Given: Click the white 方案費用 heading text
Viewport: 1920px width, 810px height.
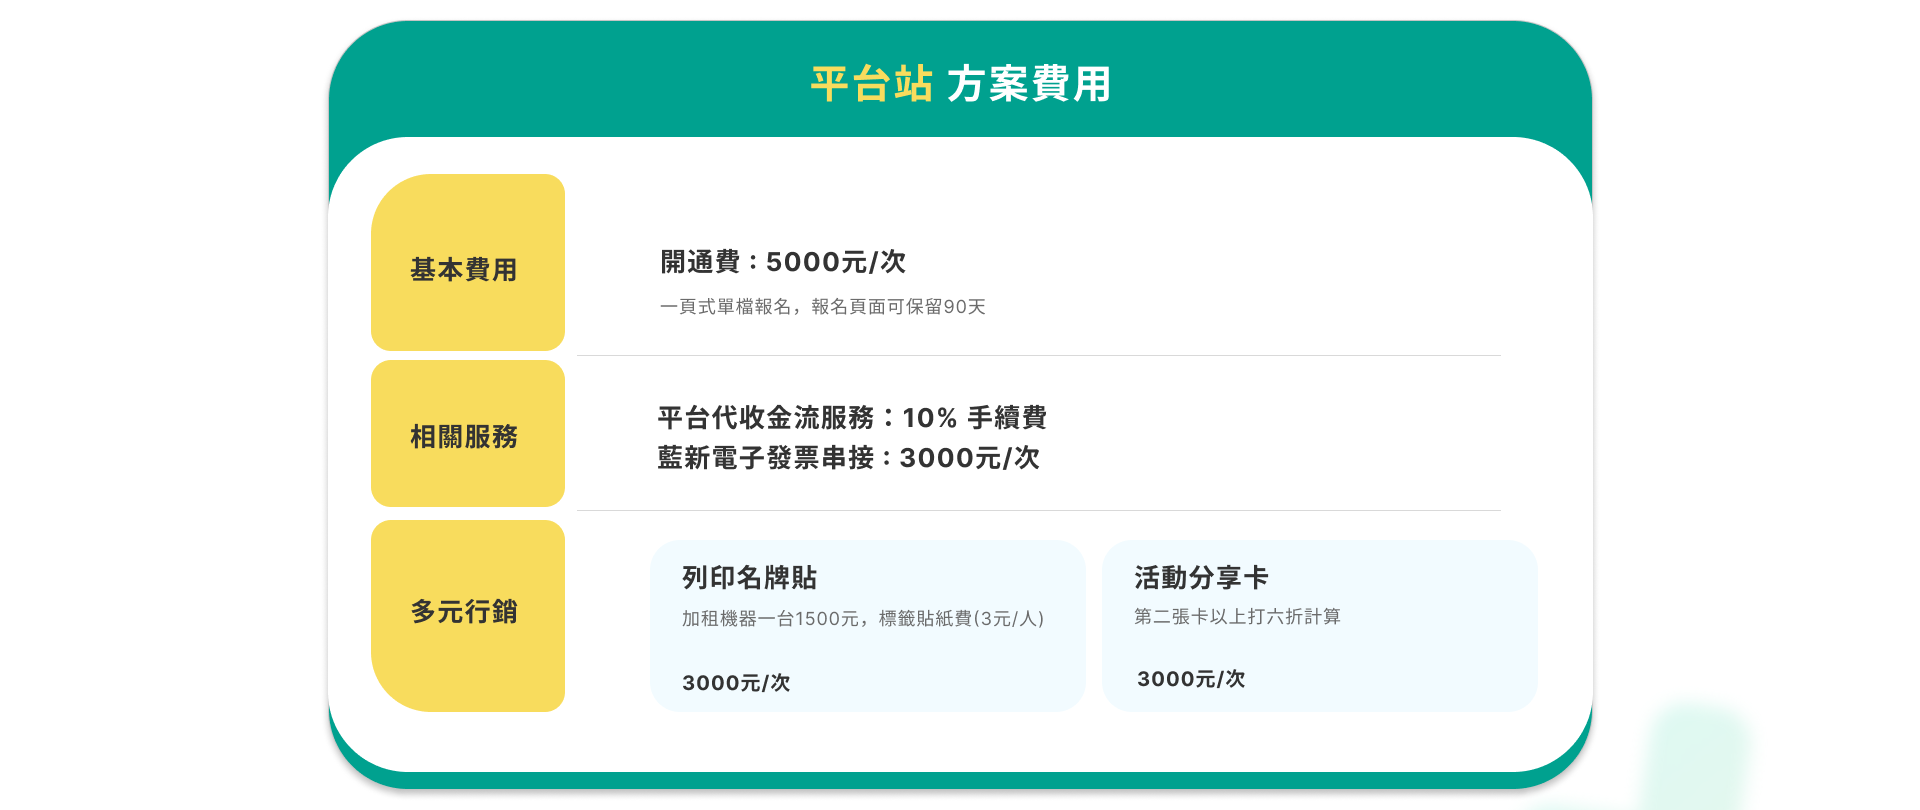Looking at the screenshot, I should click(1028, 84).
